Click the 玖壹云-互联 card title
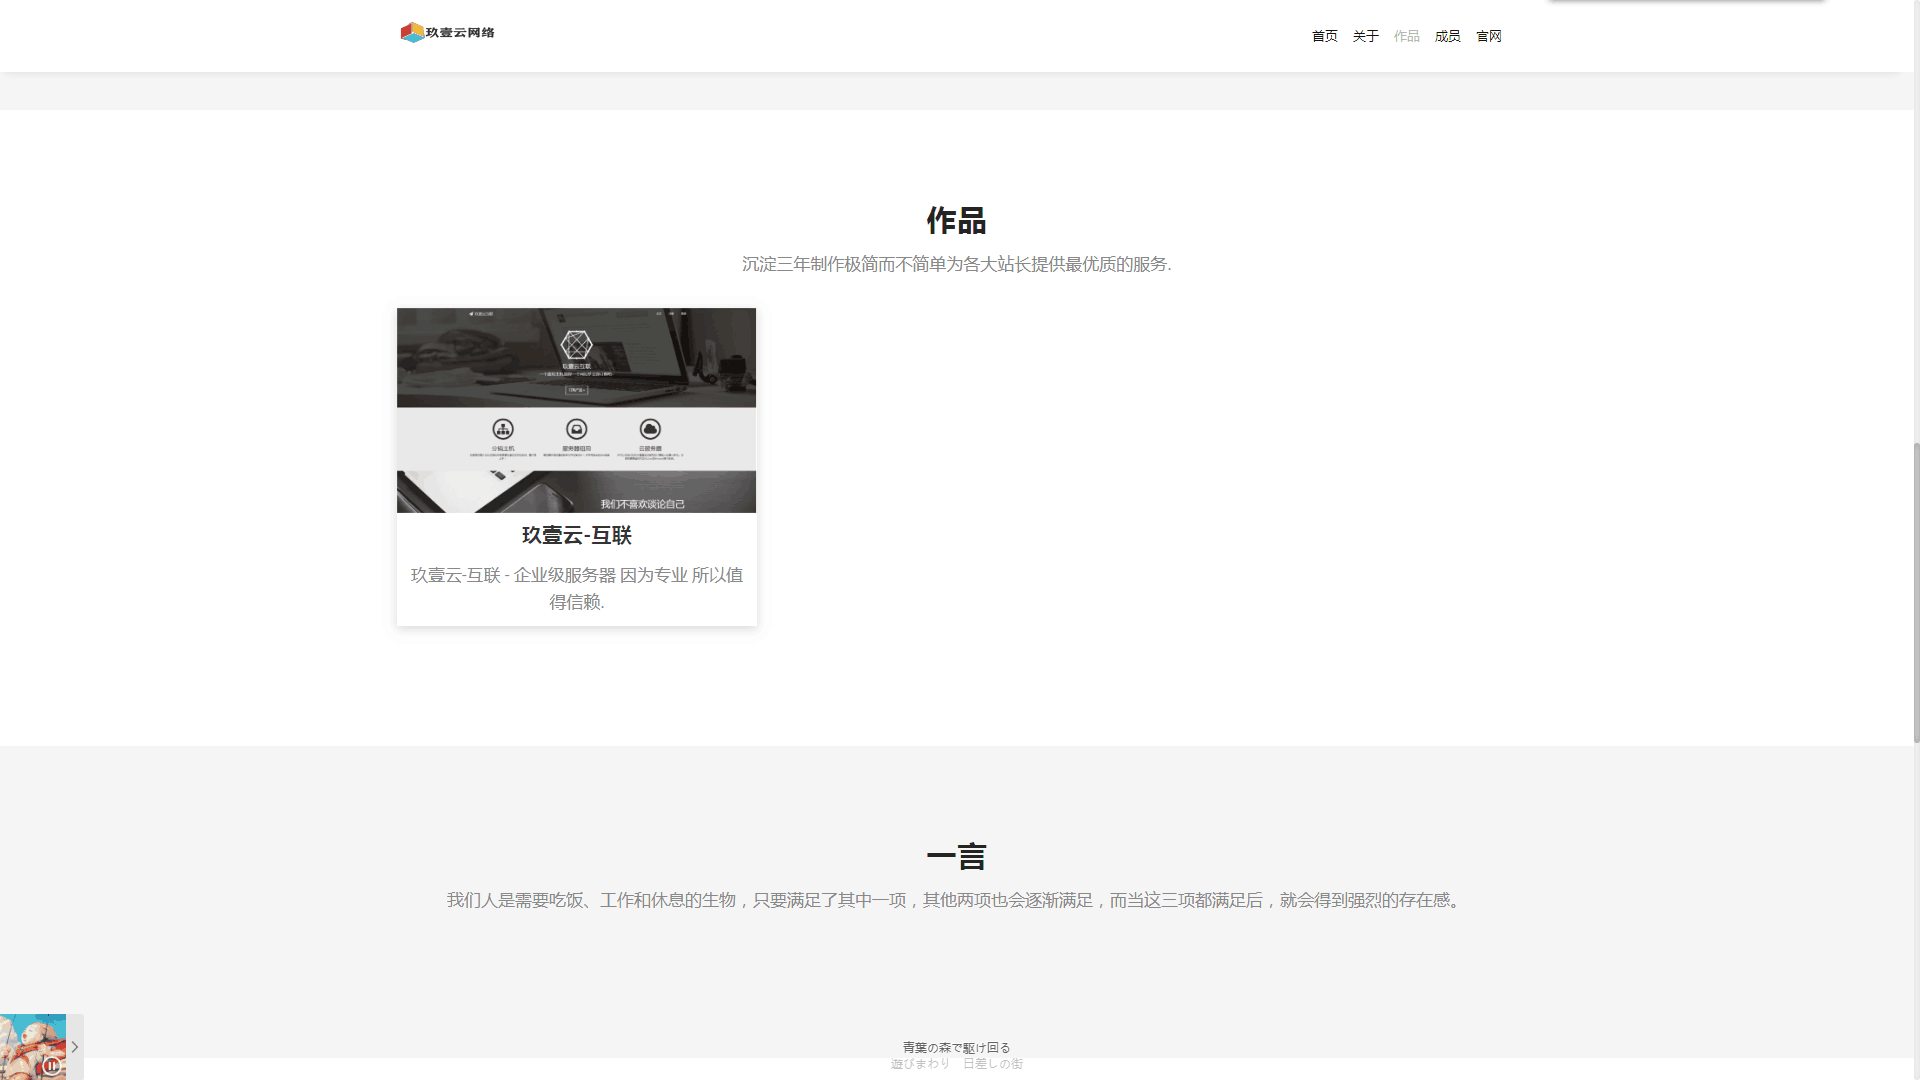1920x1080 pixels. click(x=576, y=535)
